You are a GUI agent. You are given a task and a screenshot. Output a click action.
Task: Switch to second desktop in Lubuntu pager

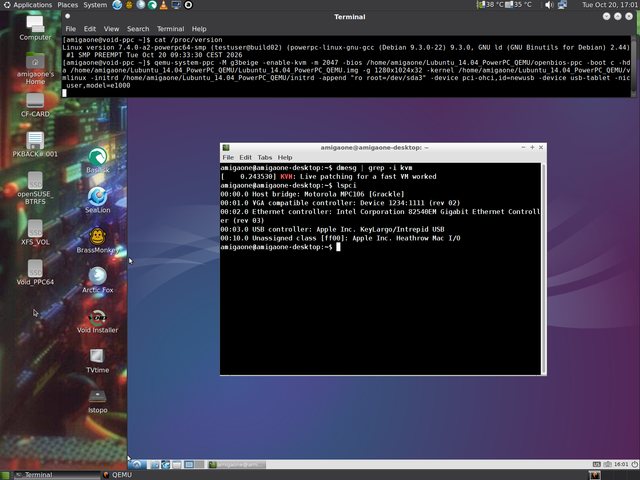[x=199, y=464]
